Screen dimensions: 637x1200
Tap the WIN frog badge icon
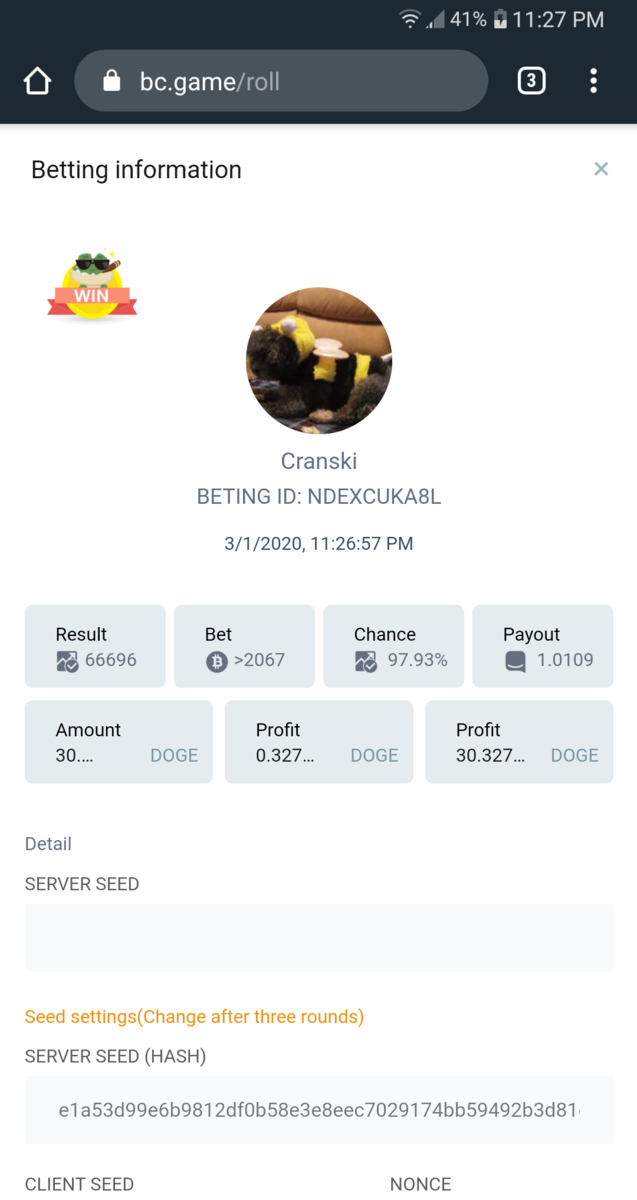(x=92, y=287)
